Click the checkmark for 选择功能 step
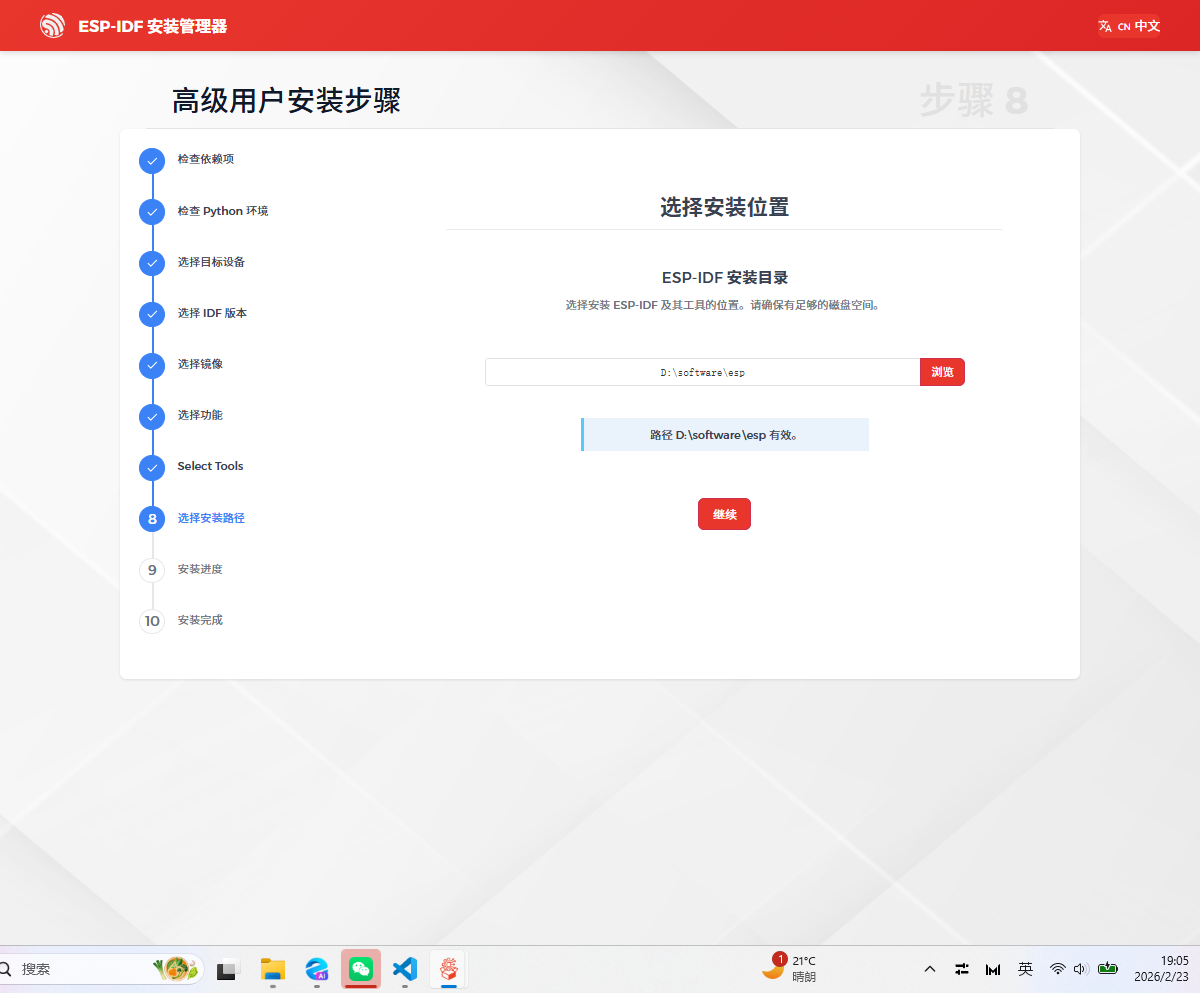This screenshot has width=1200, height=993. click(152, 416)
